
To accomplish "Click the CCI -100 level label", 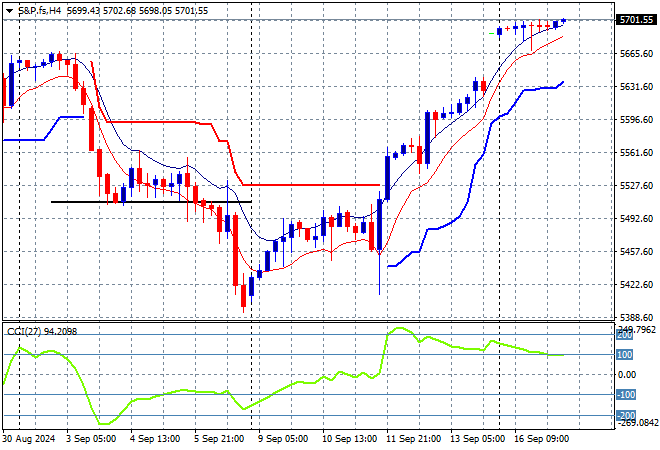I will (x=626, y=395).
